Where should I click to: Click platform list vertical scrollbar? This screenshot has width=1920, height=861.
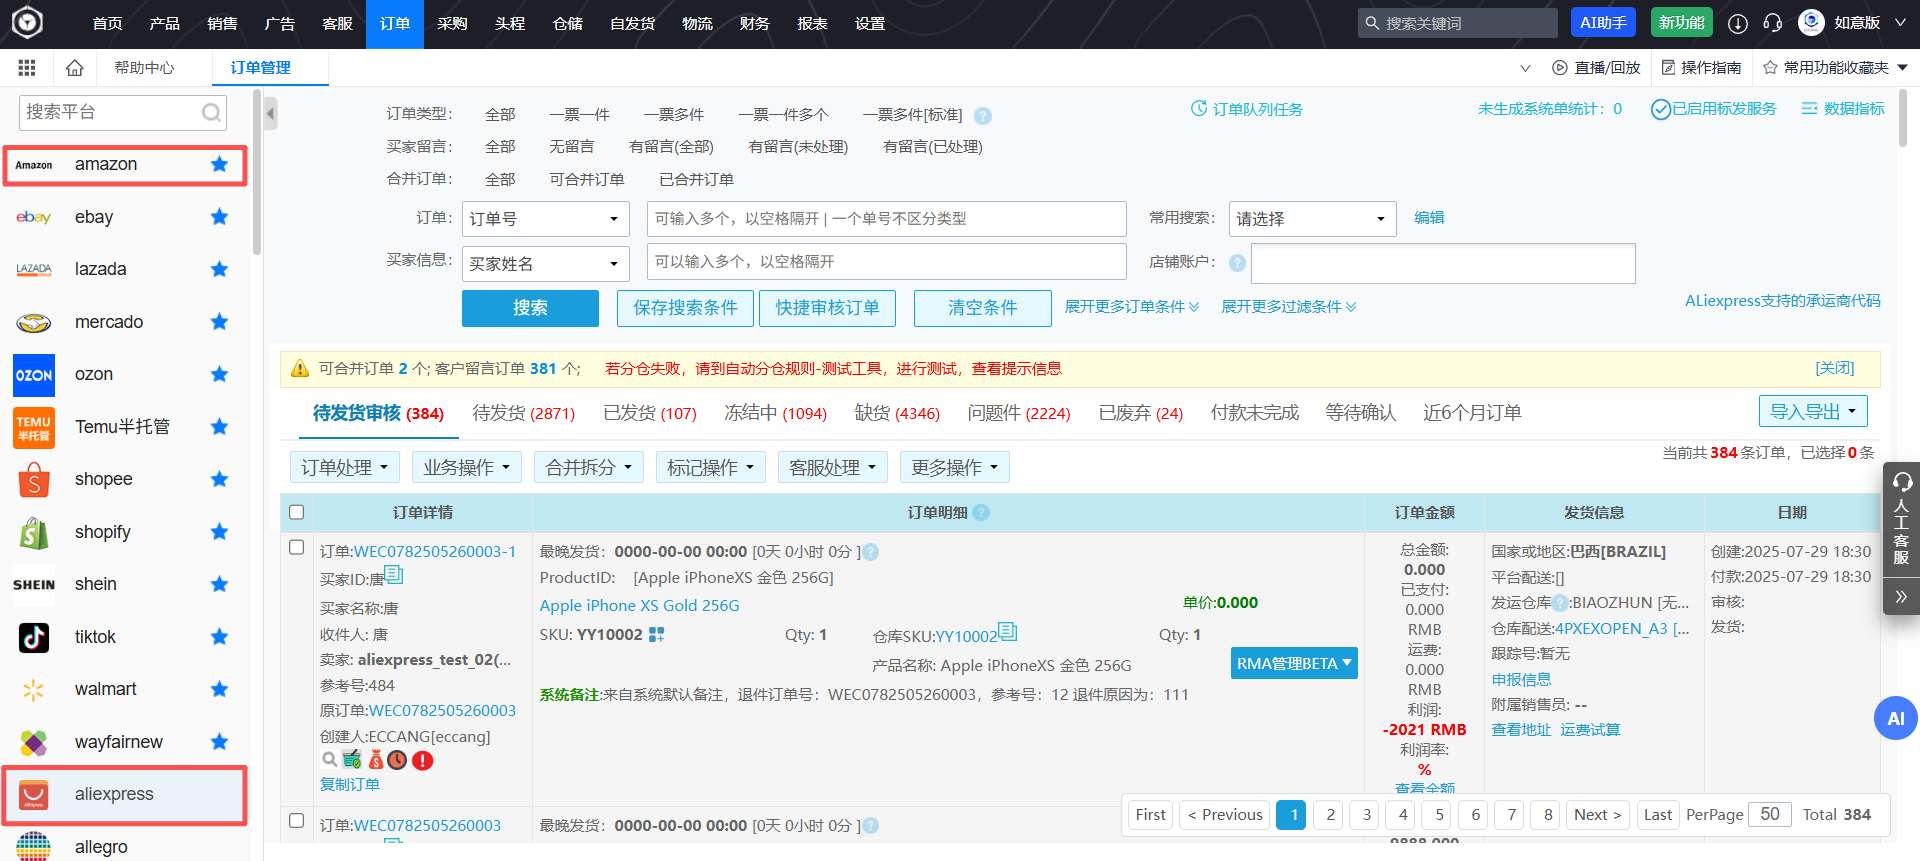[x=257, y=172]
